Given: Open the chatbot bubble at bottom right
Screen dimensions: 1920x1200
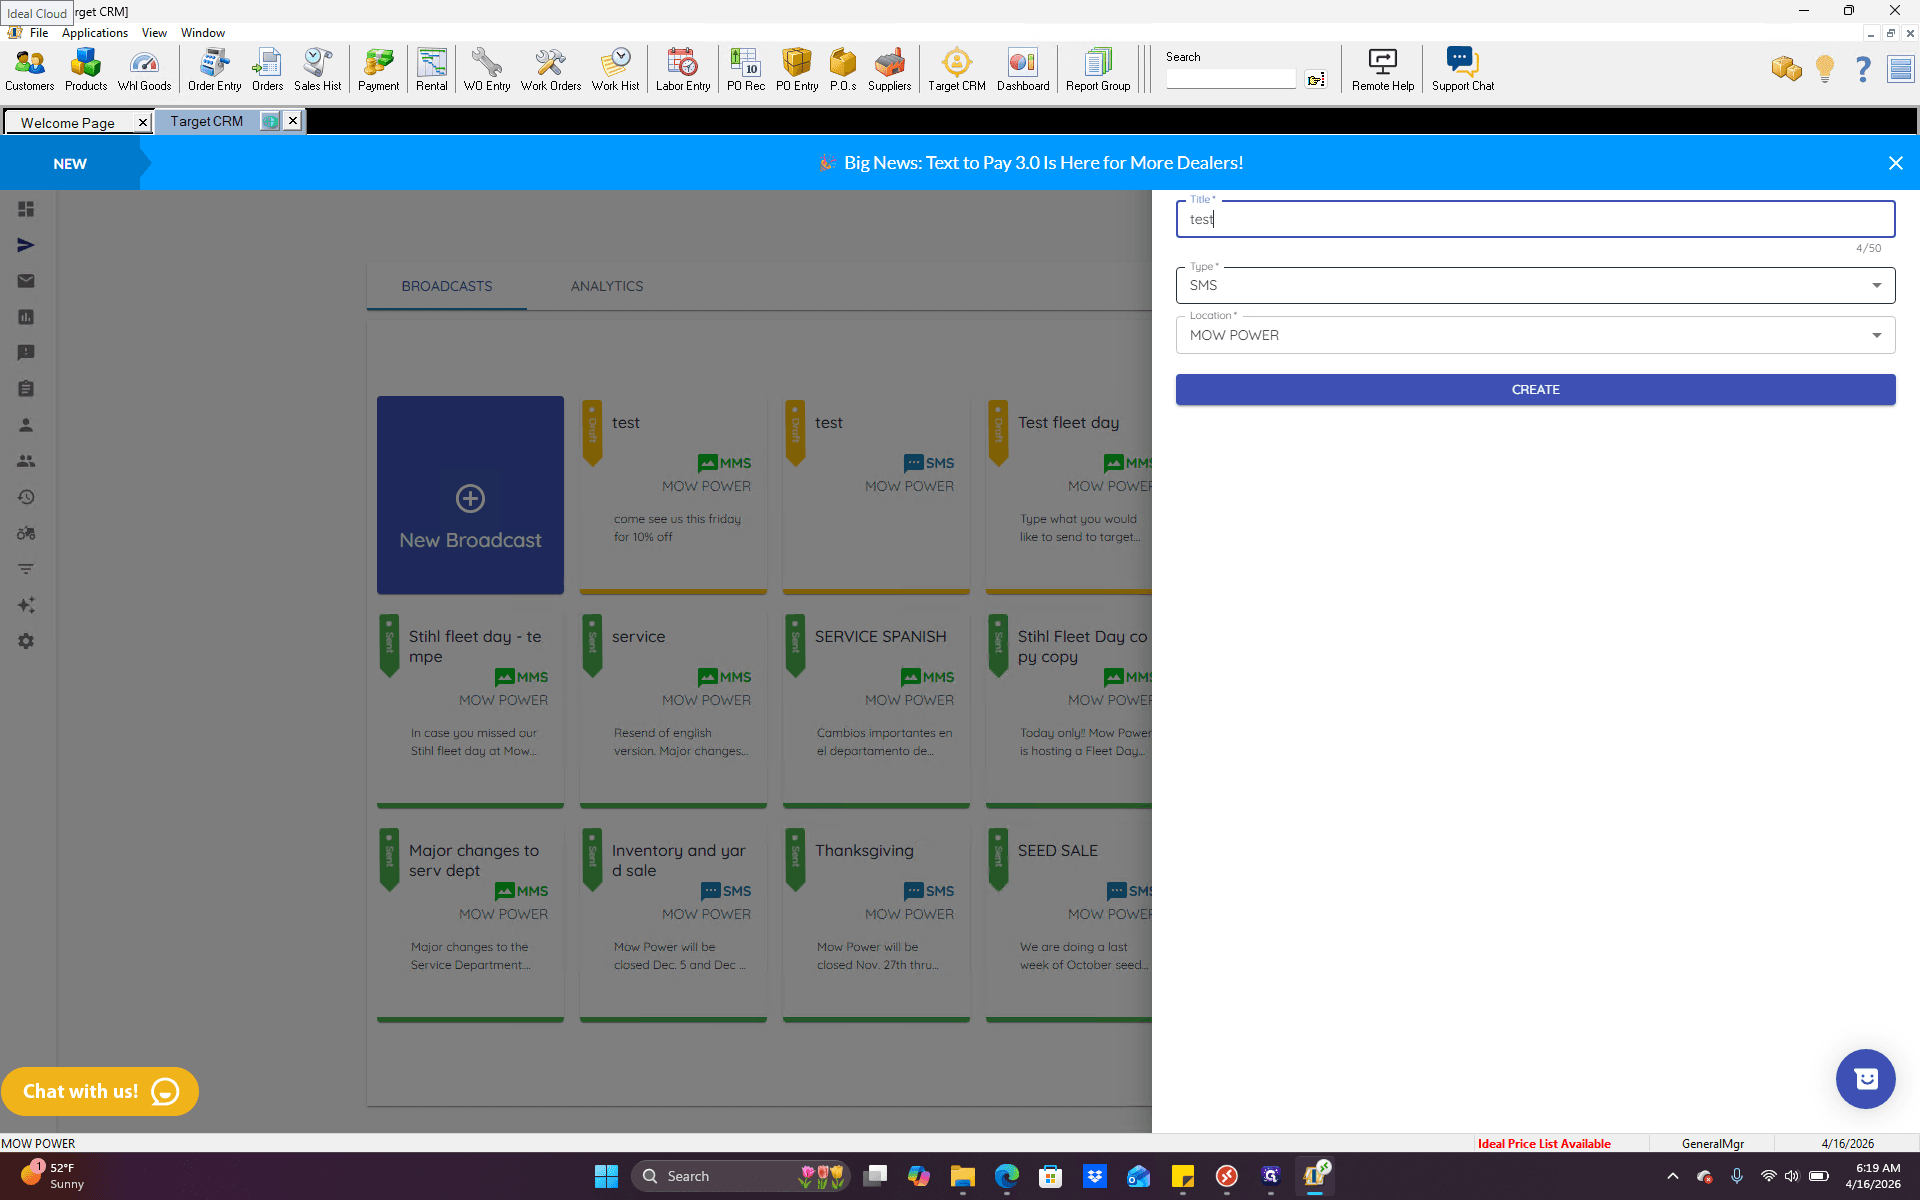Looking at the screenshot, I should click(1865, 1078).
